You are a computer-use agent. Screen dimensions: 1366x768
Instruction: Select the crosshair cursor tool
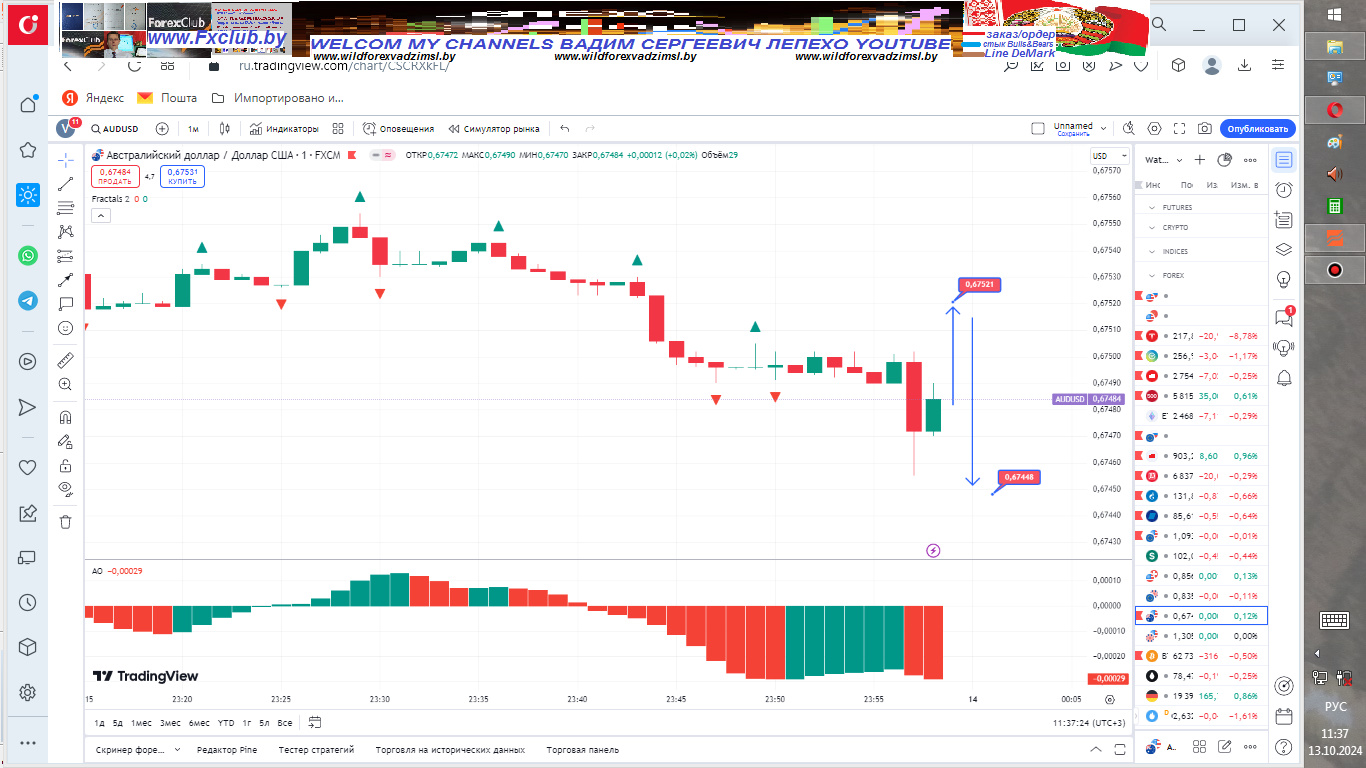pos(66,160)
